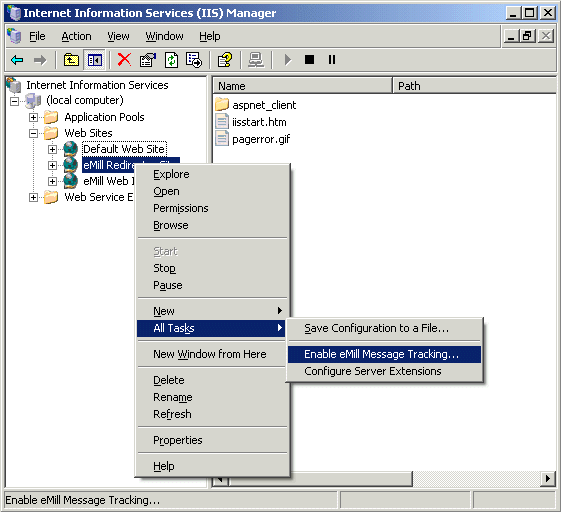Click the Application Pools folder icon

coord(51,117)
